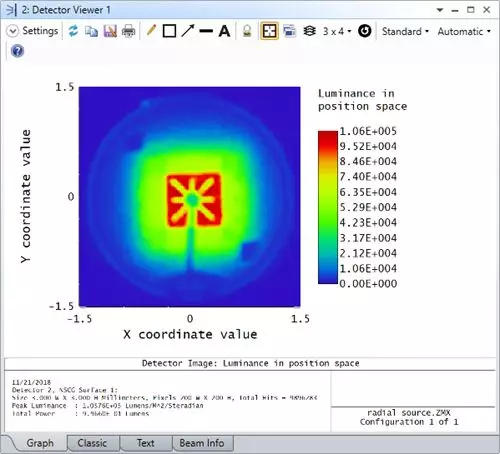500x454 pixels.
Task: Open the Automatic dropdown
Action: [x=464, y=31]
